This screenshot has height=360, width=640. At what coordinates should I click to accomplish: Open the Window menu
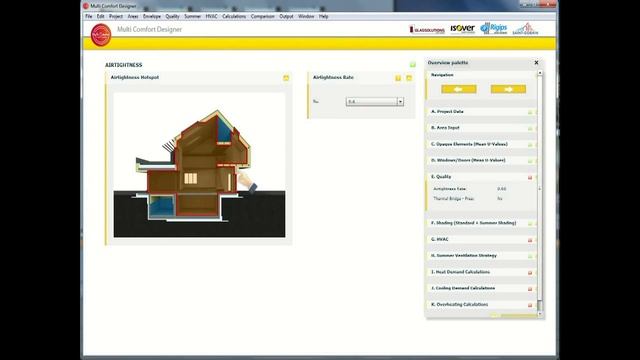click(x=306, y=16)
